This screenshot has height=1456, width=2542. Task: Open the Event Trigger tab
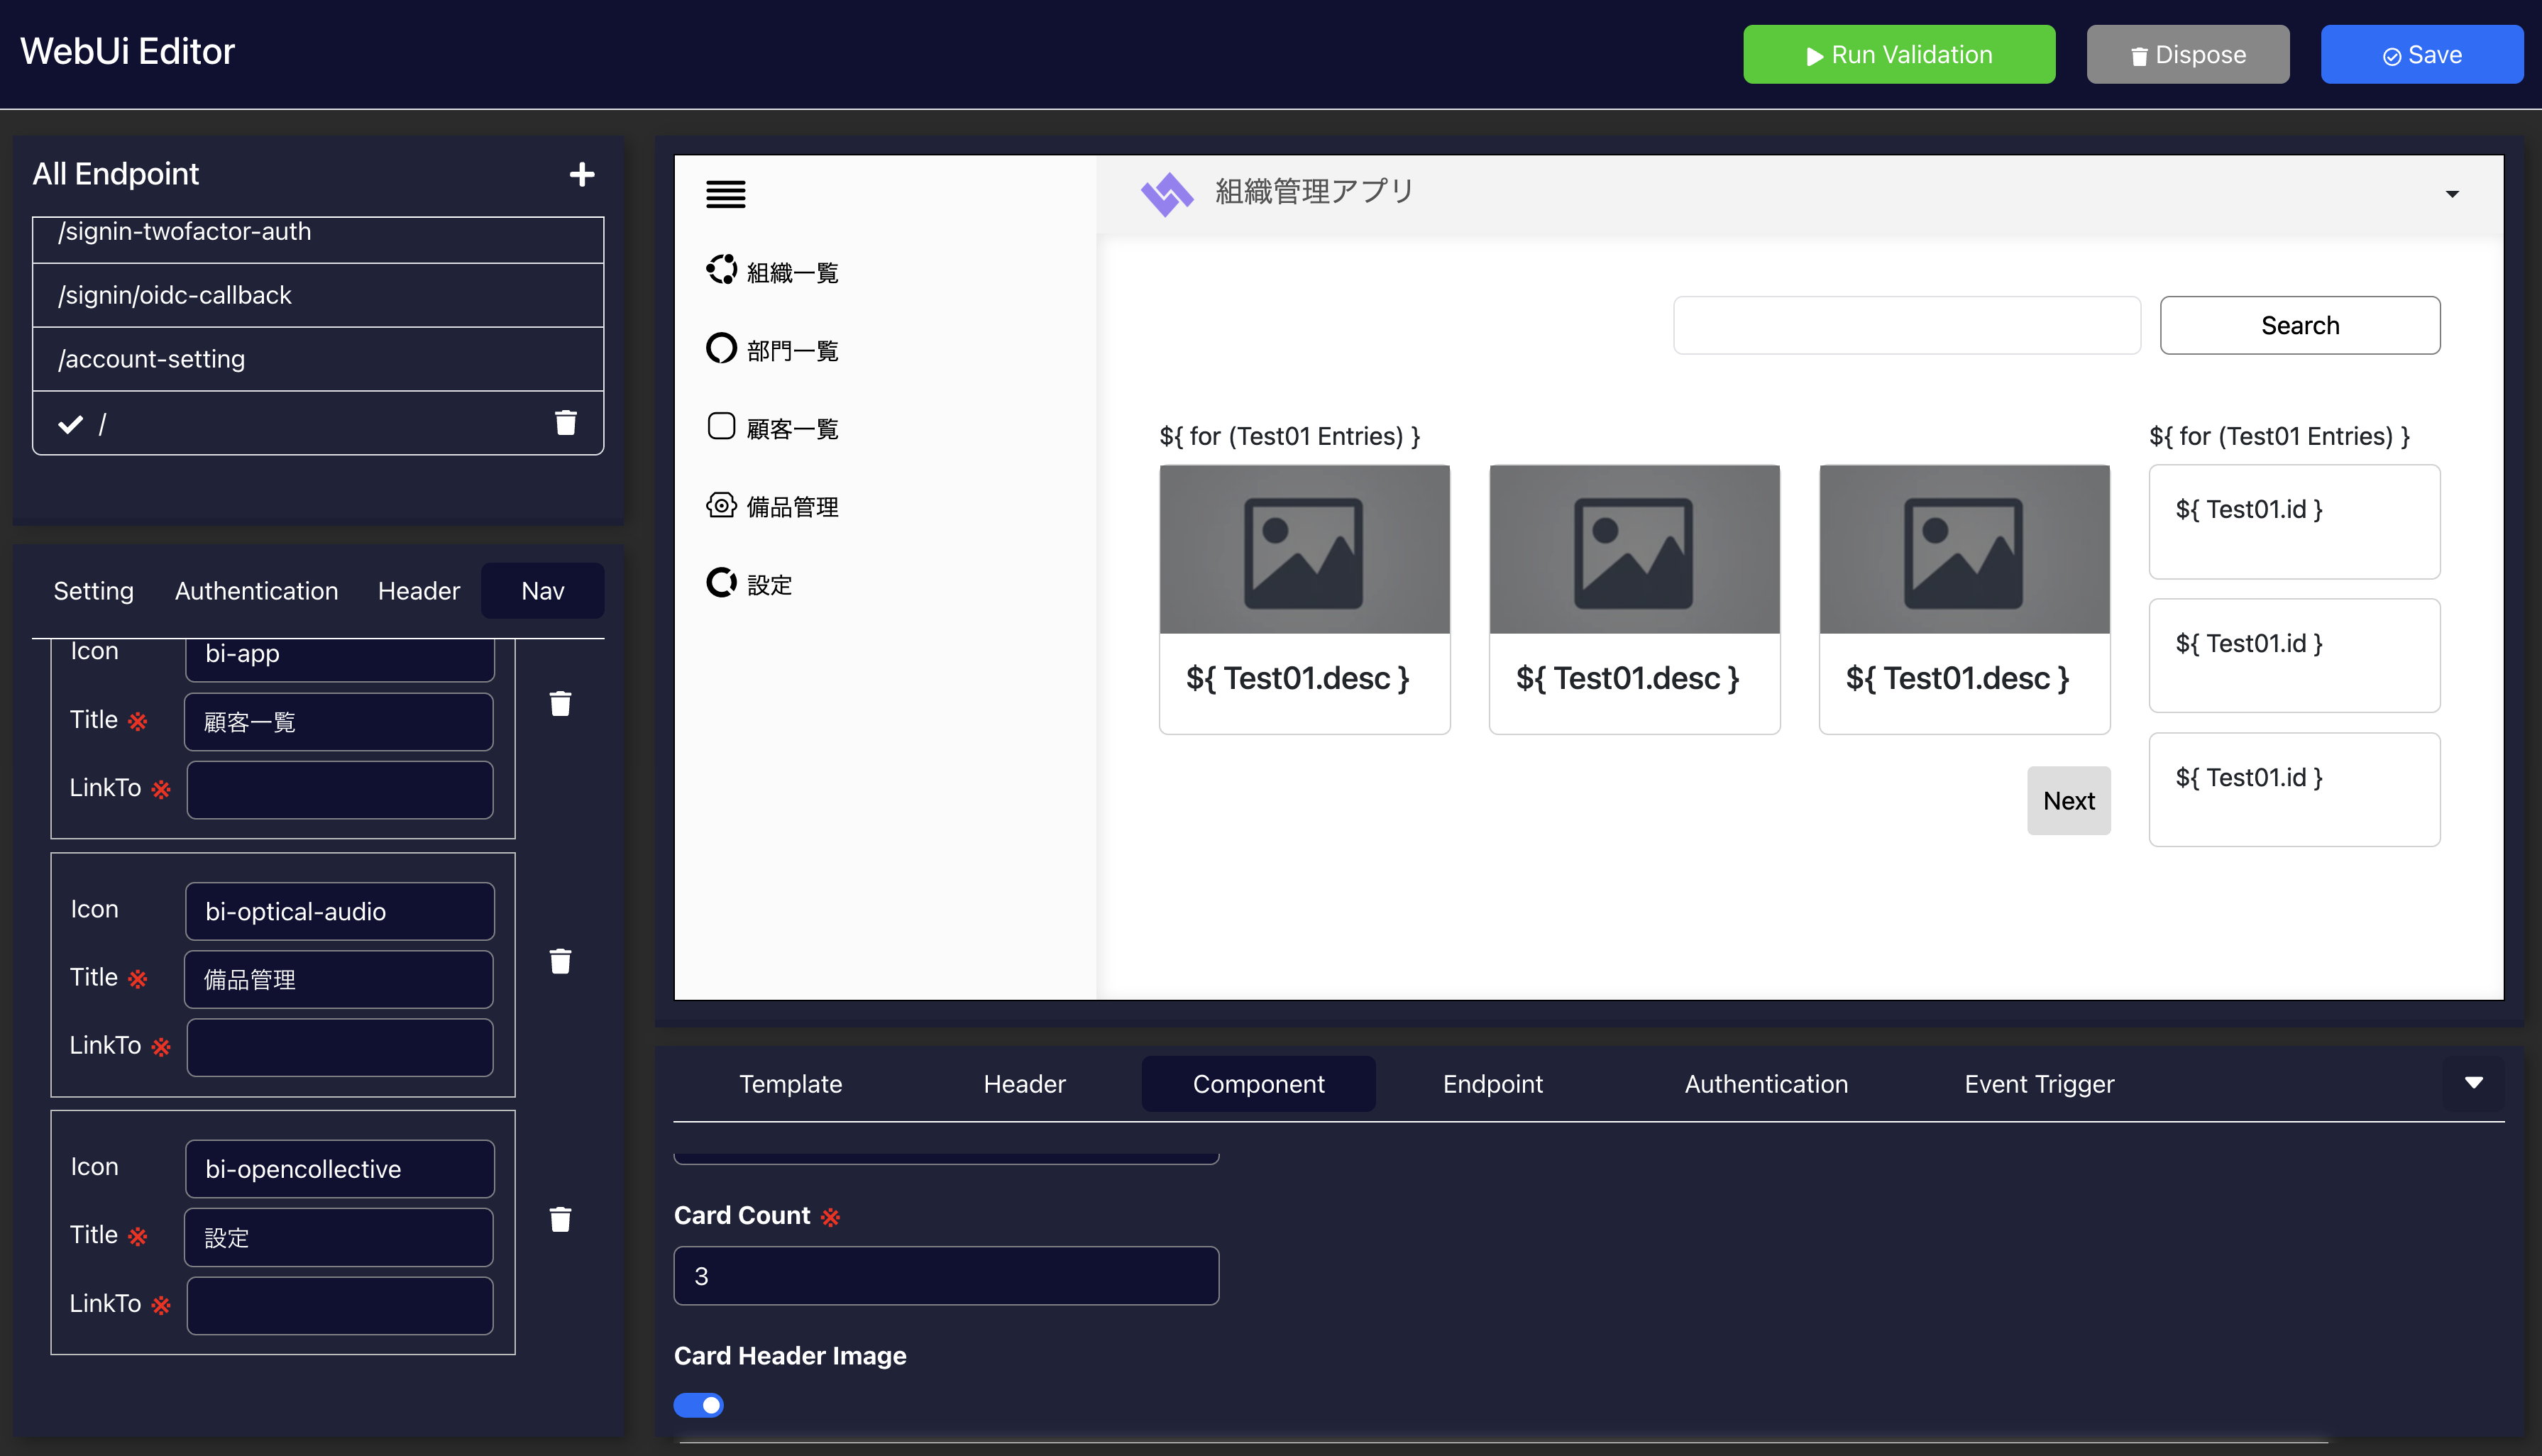point(2038,1084)
